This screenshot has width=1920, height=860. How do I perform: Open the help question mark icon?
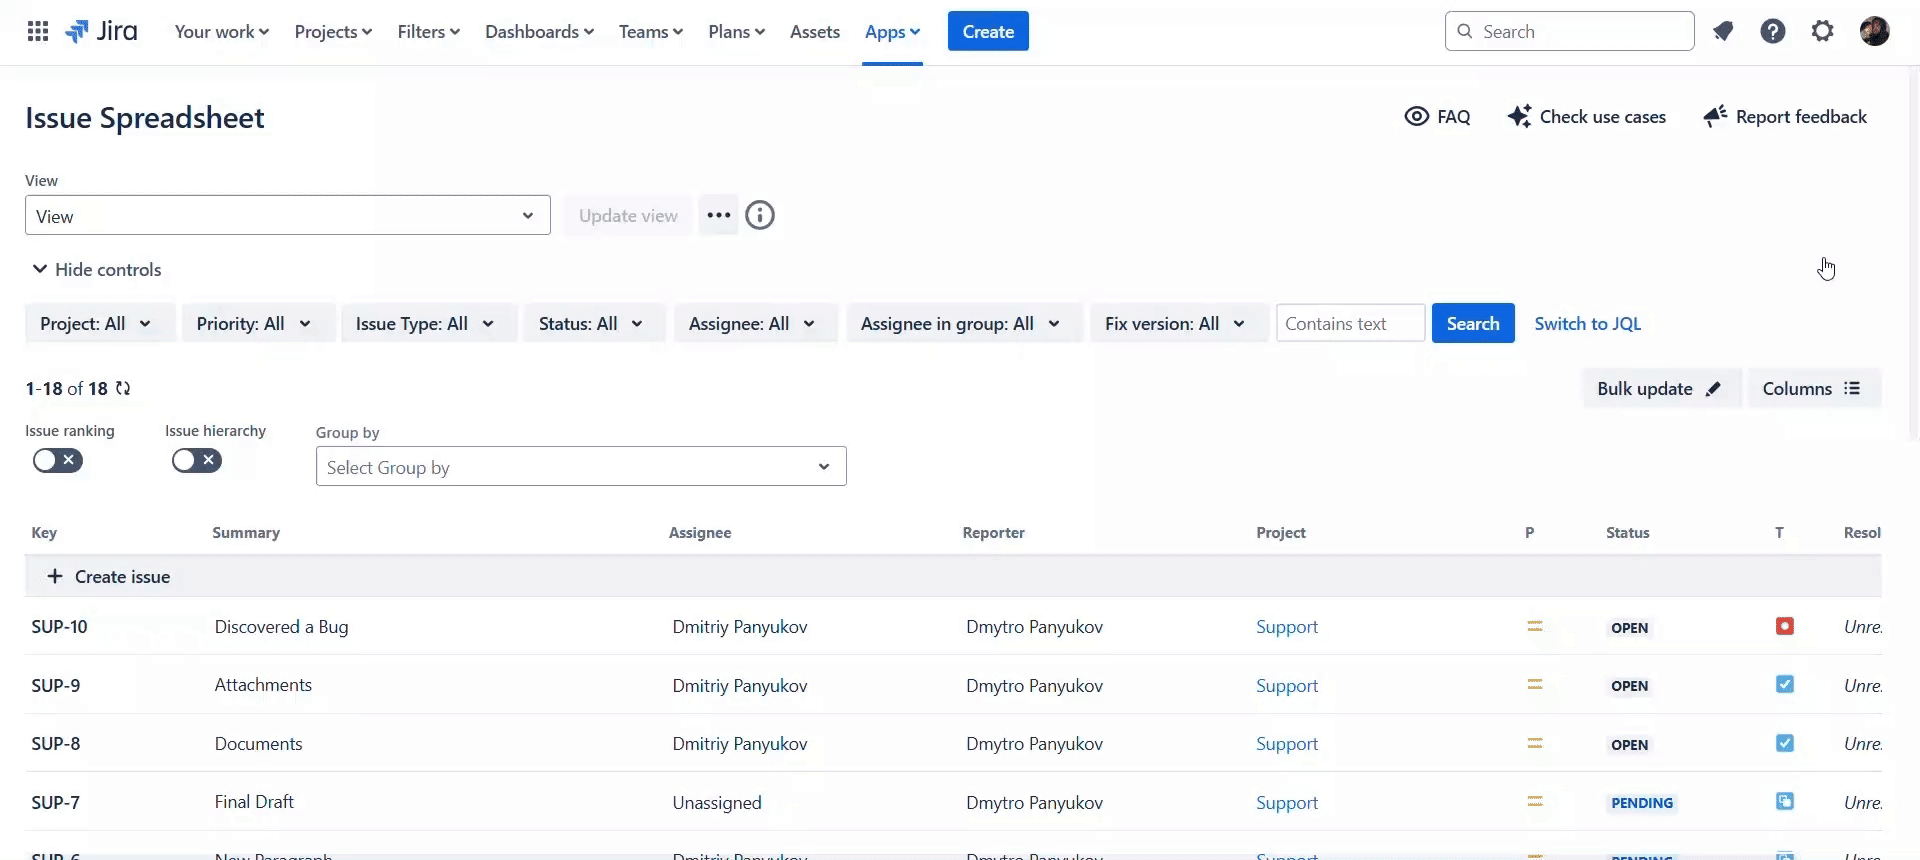[x=1772, y=32]
